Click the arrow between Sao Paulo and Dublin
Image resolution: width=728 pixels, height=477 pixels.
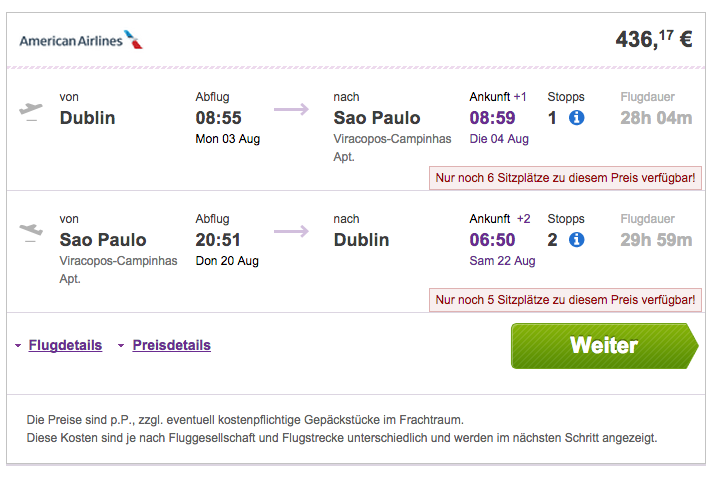(x=291, y=231)
